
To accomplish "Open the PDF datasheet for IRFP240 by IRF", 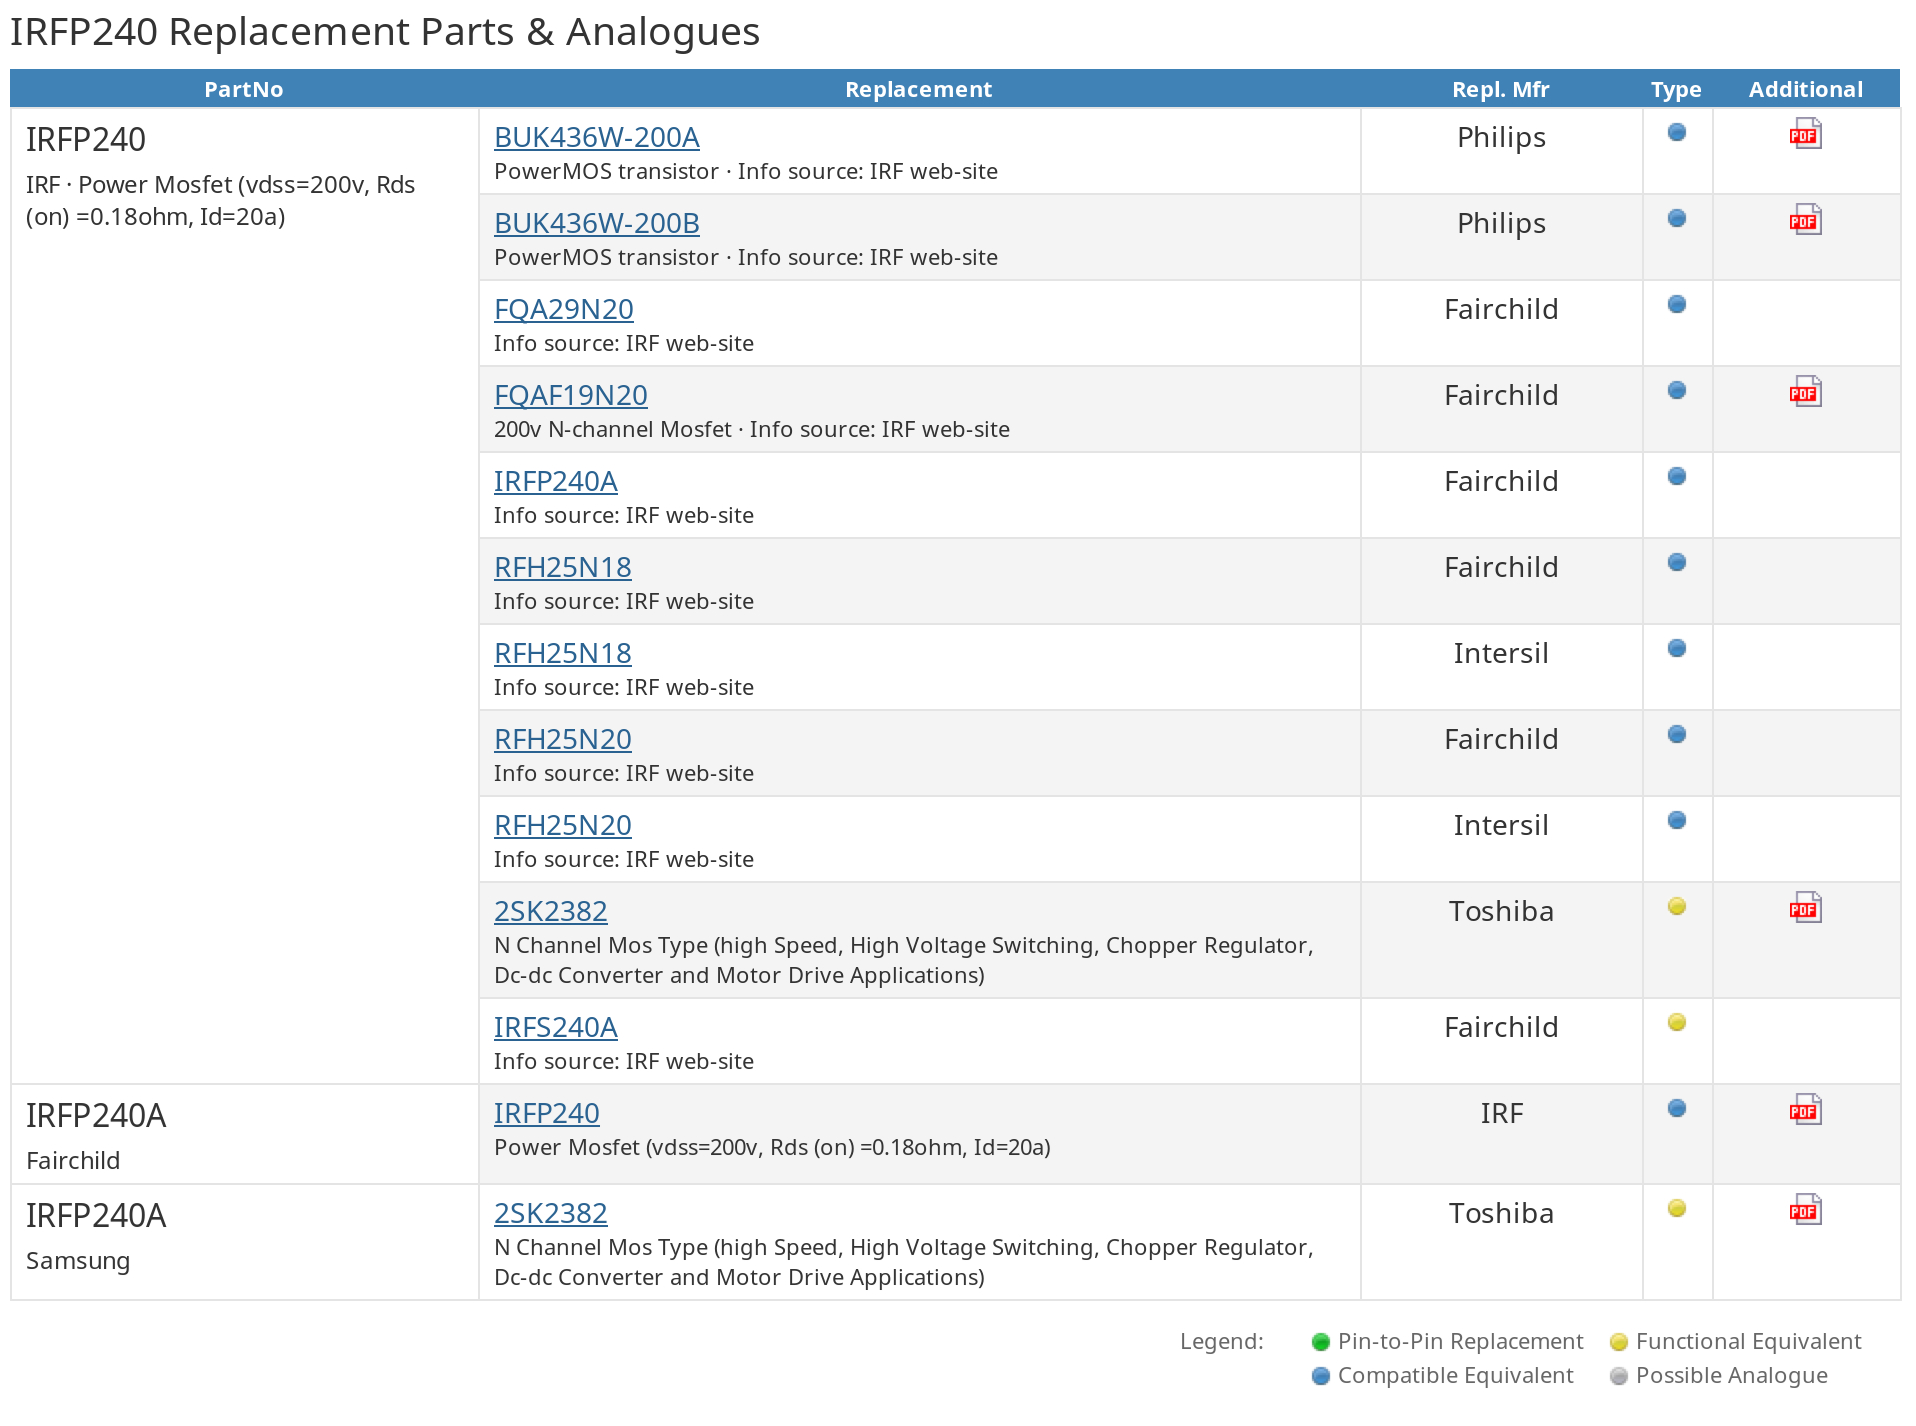I will [x=1805, y=1110].
